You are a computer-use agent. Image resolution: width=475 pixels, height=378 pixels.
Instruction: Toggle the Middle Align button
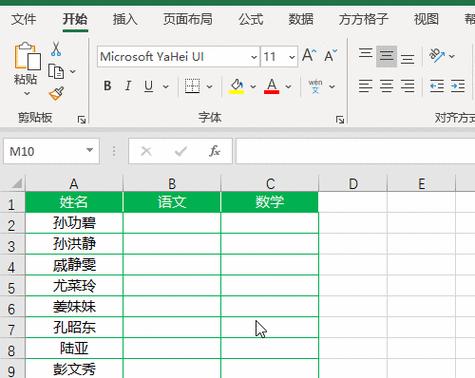[x=386, y=56]
